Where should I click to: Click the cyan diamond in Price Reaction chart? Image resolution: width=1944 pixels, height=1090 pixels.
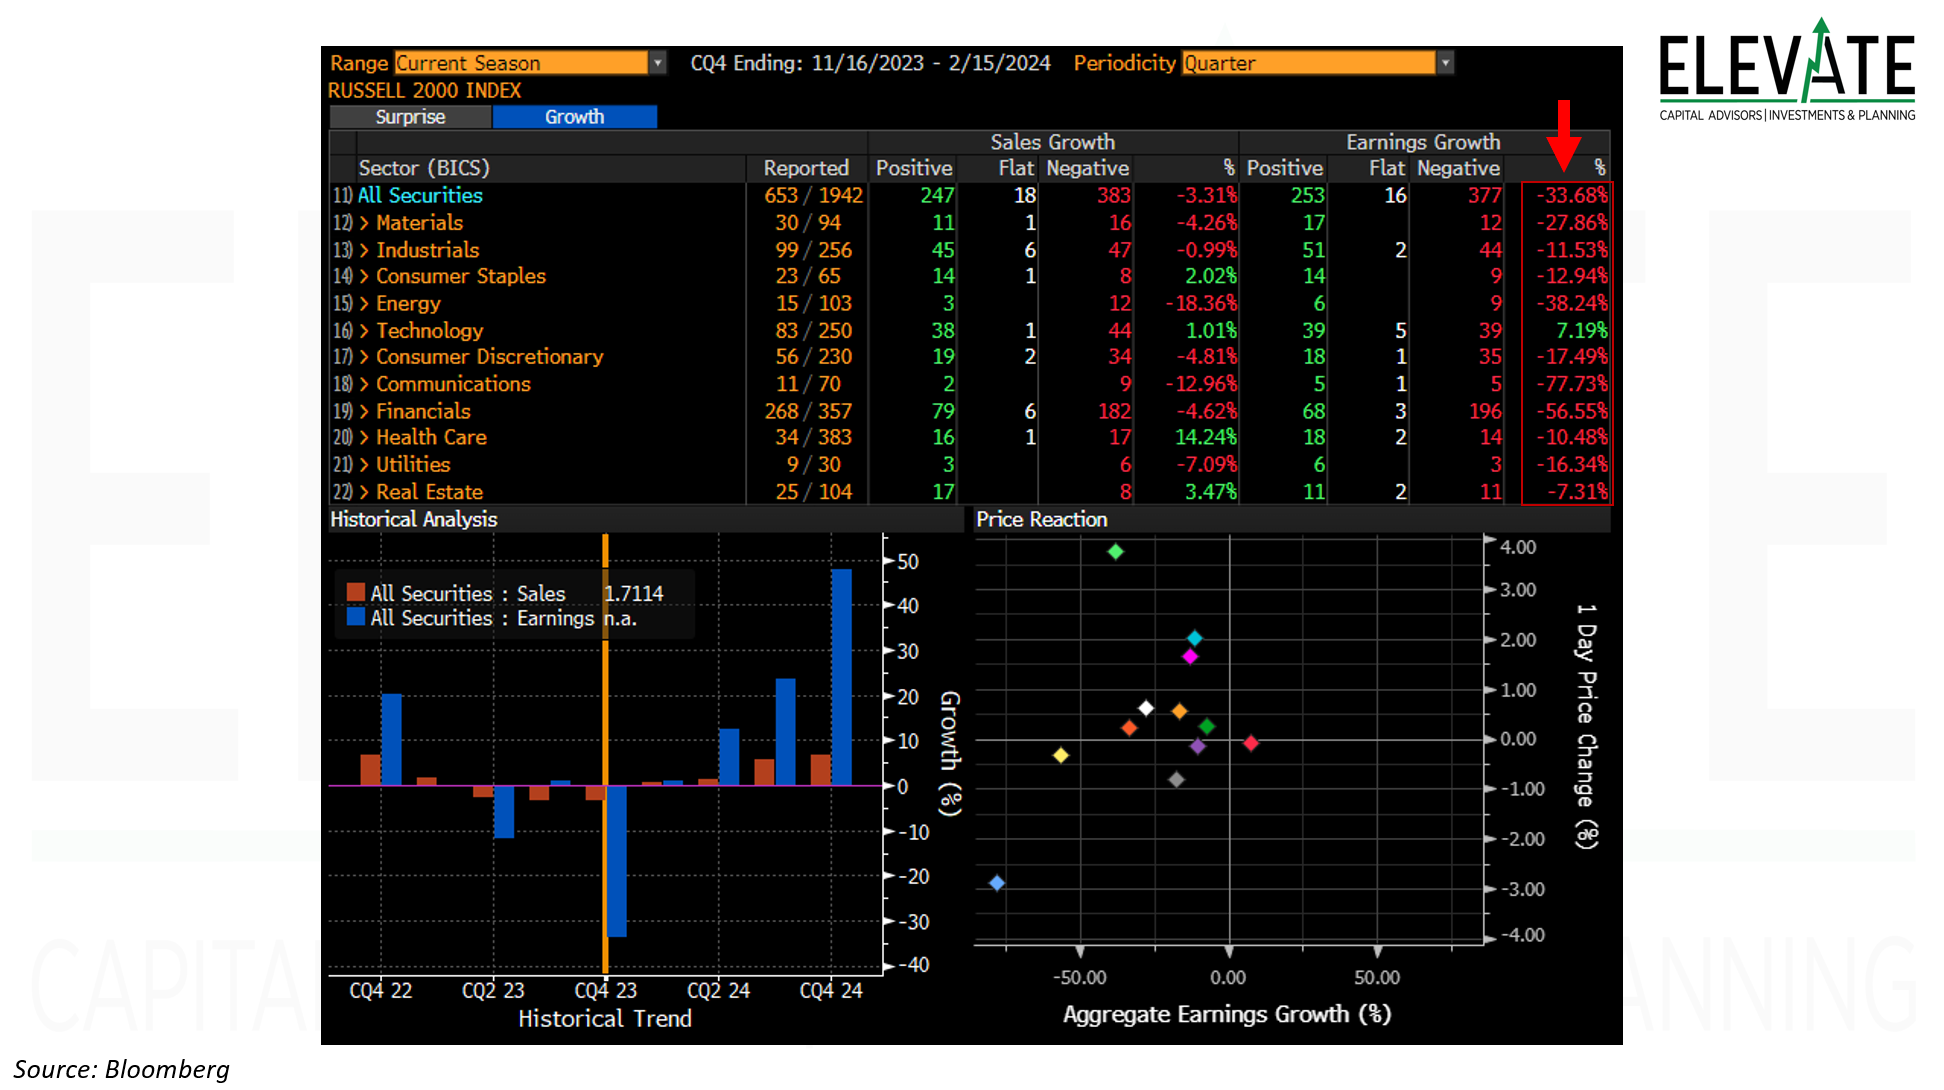tap(1194, 638)
